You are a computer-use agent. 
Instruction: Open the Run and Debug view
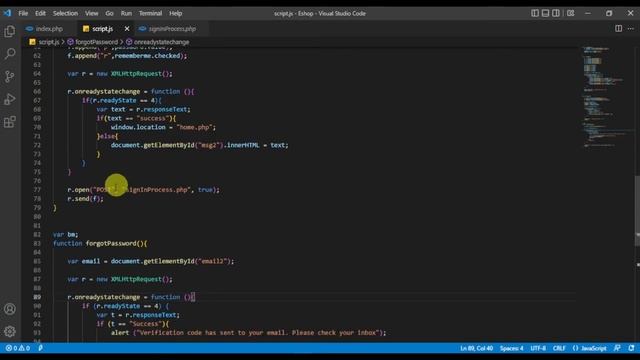click(10, 99)
